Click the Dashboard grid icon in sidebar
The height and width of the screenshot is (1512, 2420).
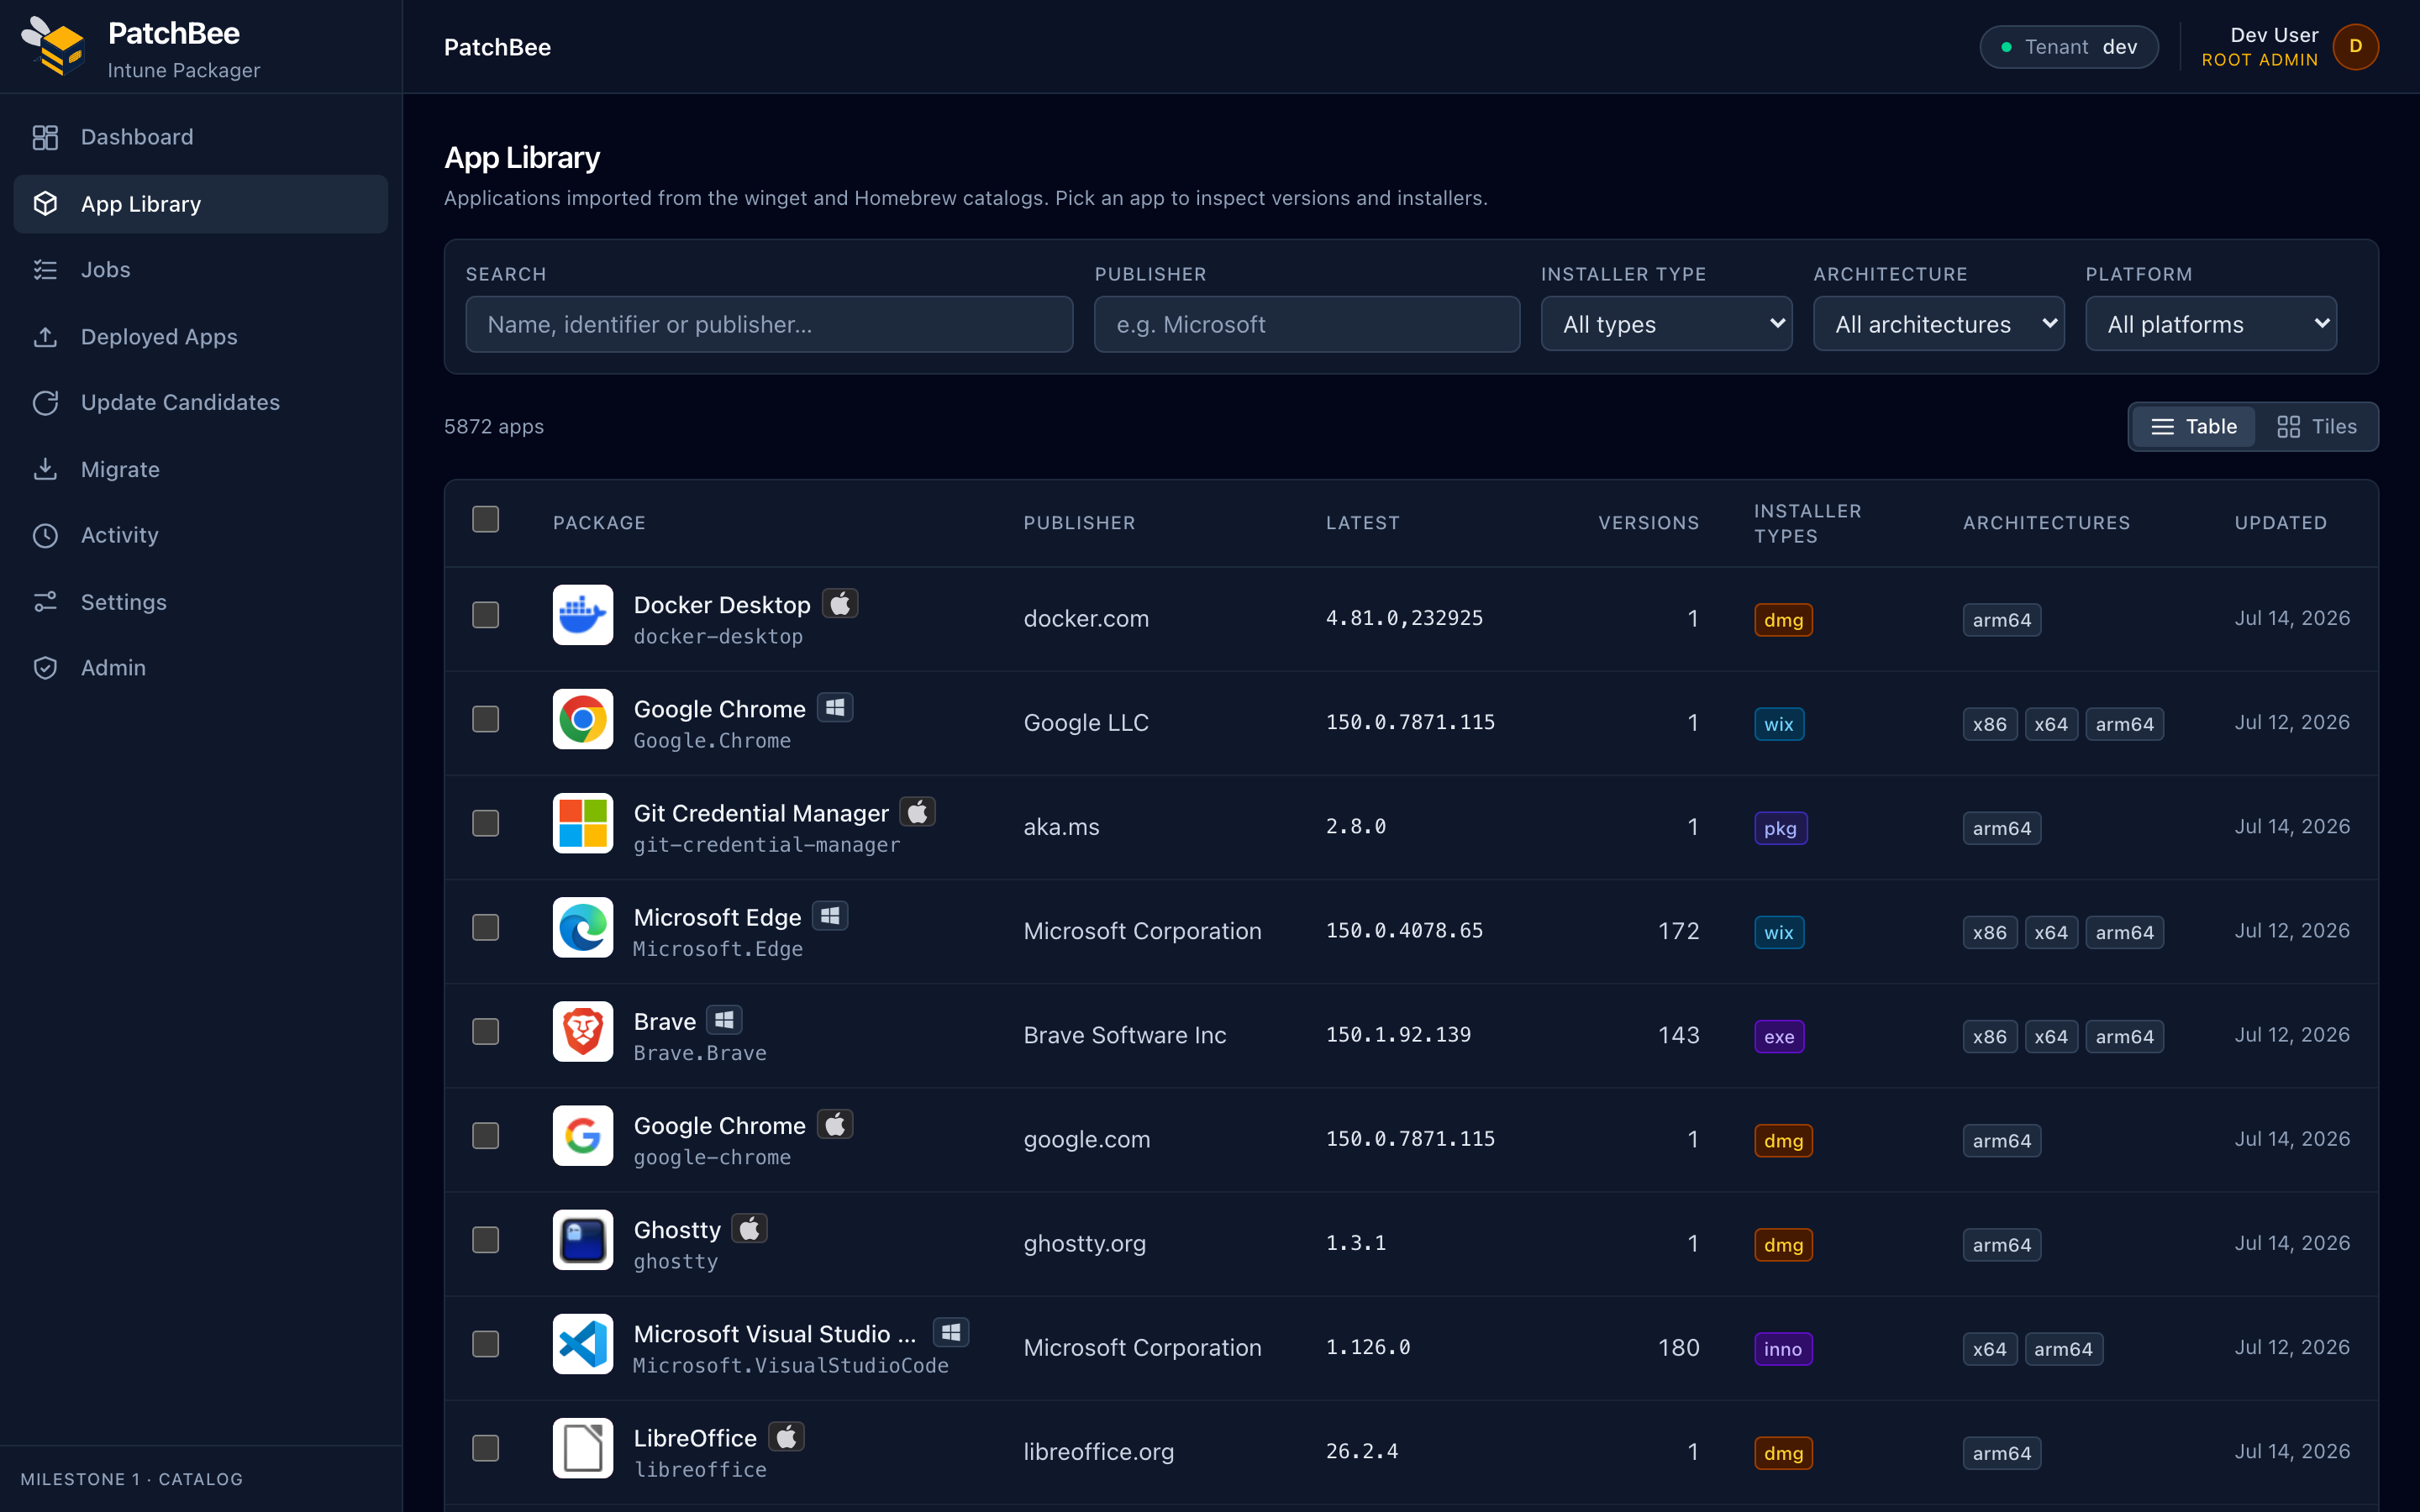click(x=45, y=137)
